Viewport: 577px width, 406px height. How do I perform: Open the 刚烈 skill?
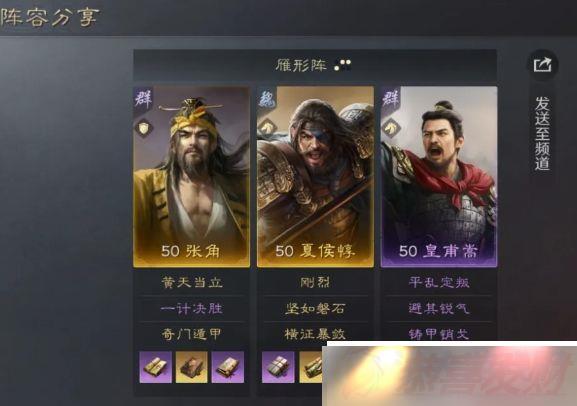pyautogui.click(x=315, y=282)
